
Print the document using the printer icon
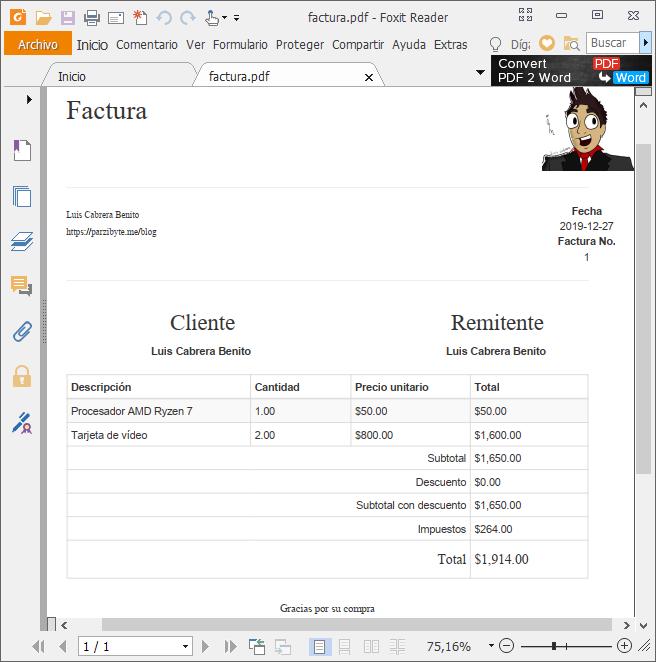[92, 18]
